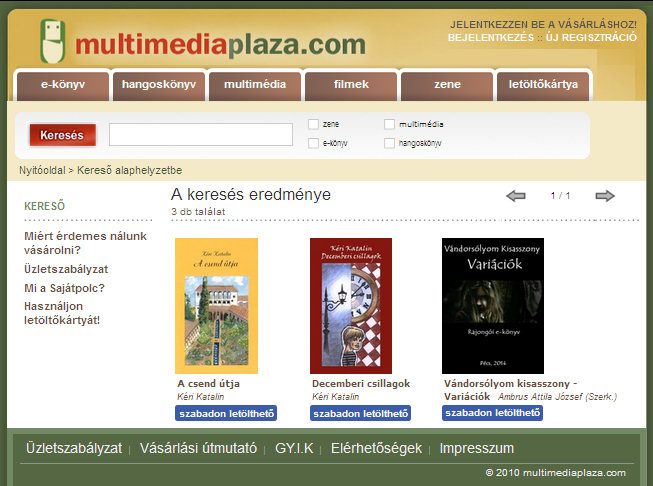
Task: Tick the zene search checkbox
Action: coord(313,124)
